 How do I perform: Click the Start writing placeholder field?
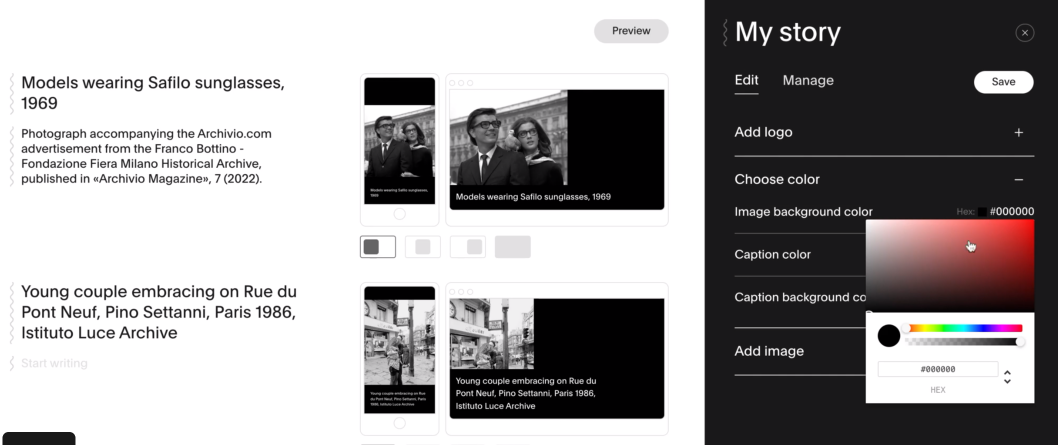(x=54, y=363)
